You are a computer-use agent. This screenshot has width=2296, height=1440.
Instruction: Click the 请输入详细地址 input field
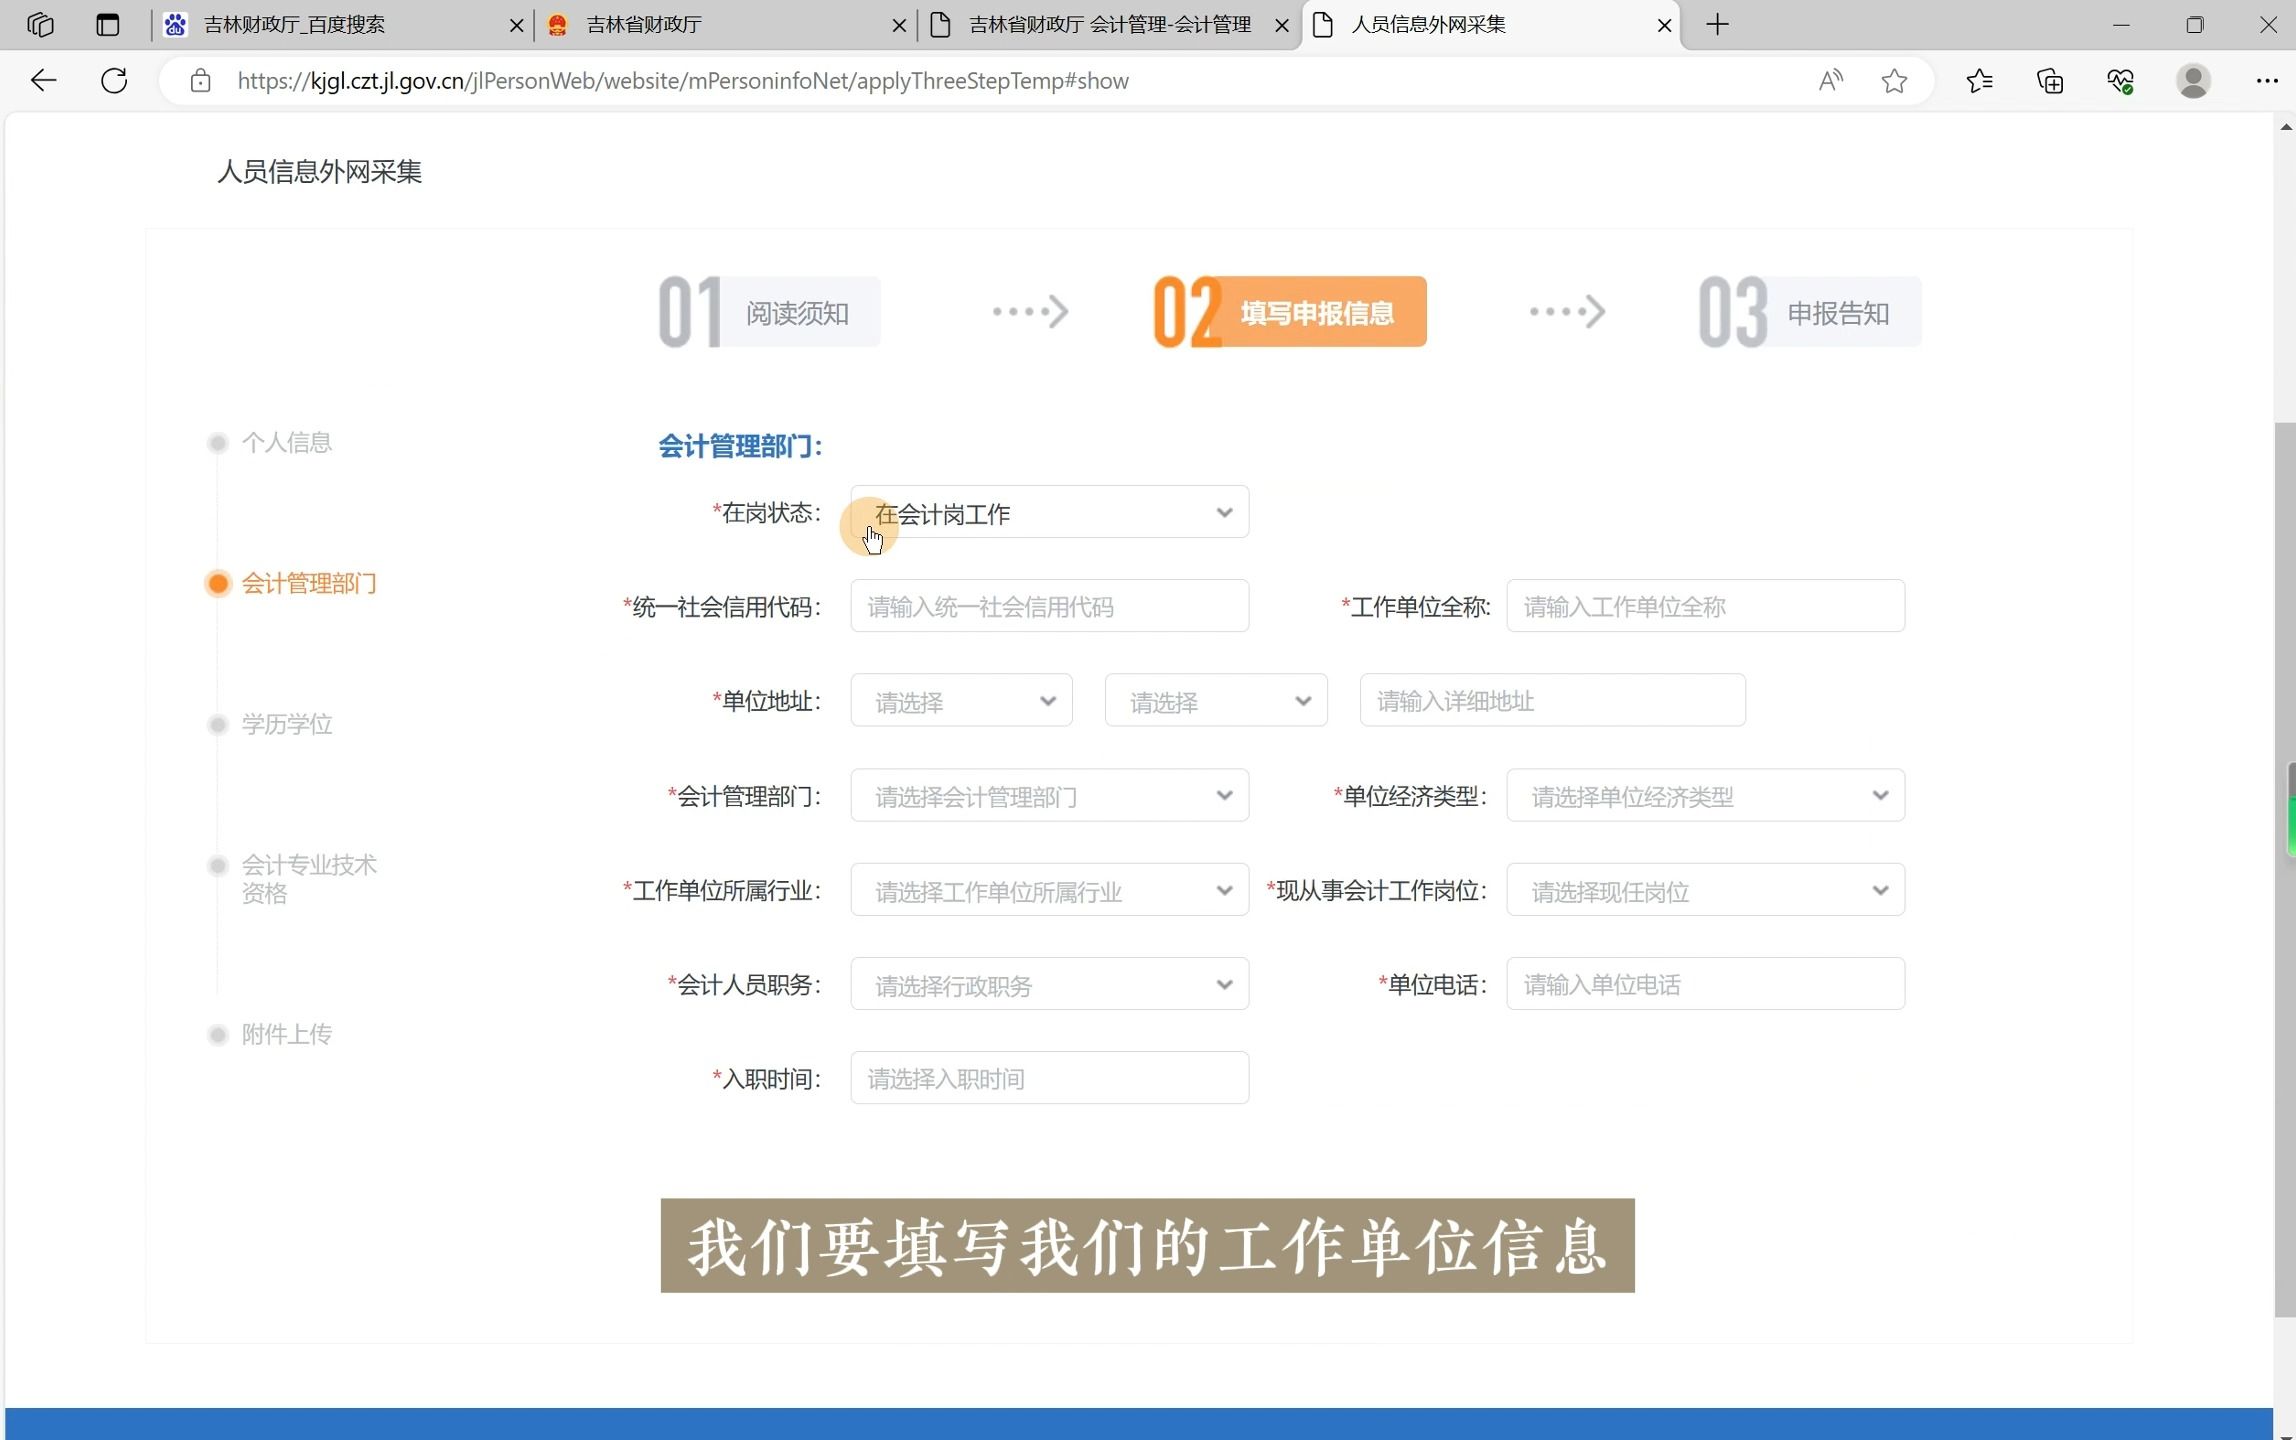tap(1552, 700)
